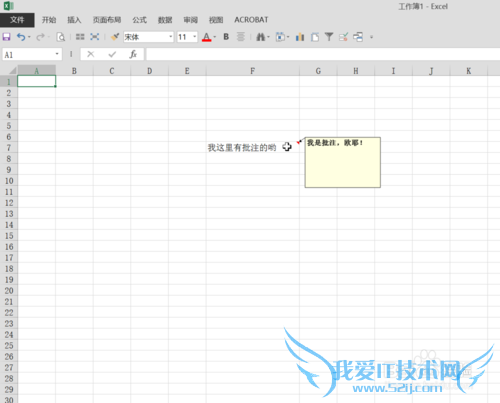Screen dimensions: 500x403
Task: Click the Enter checkmark in formula bar
Action: [112, 54]
